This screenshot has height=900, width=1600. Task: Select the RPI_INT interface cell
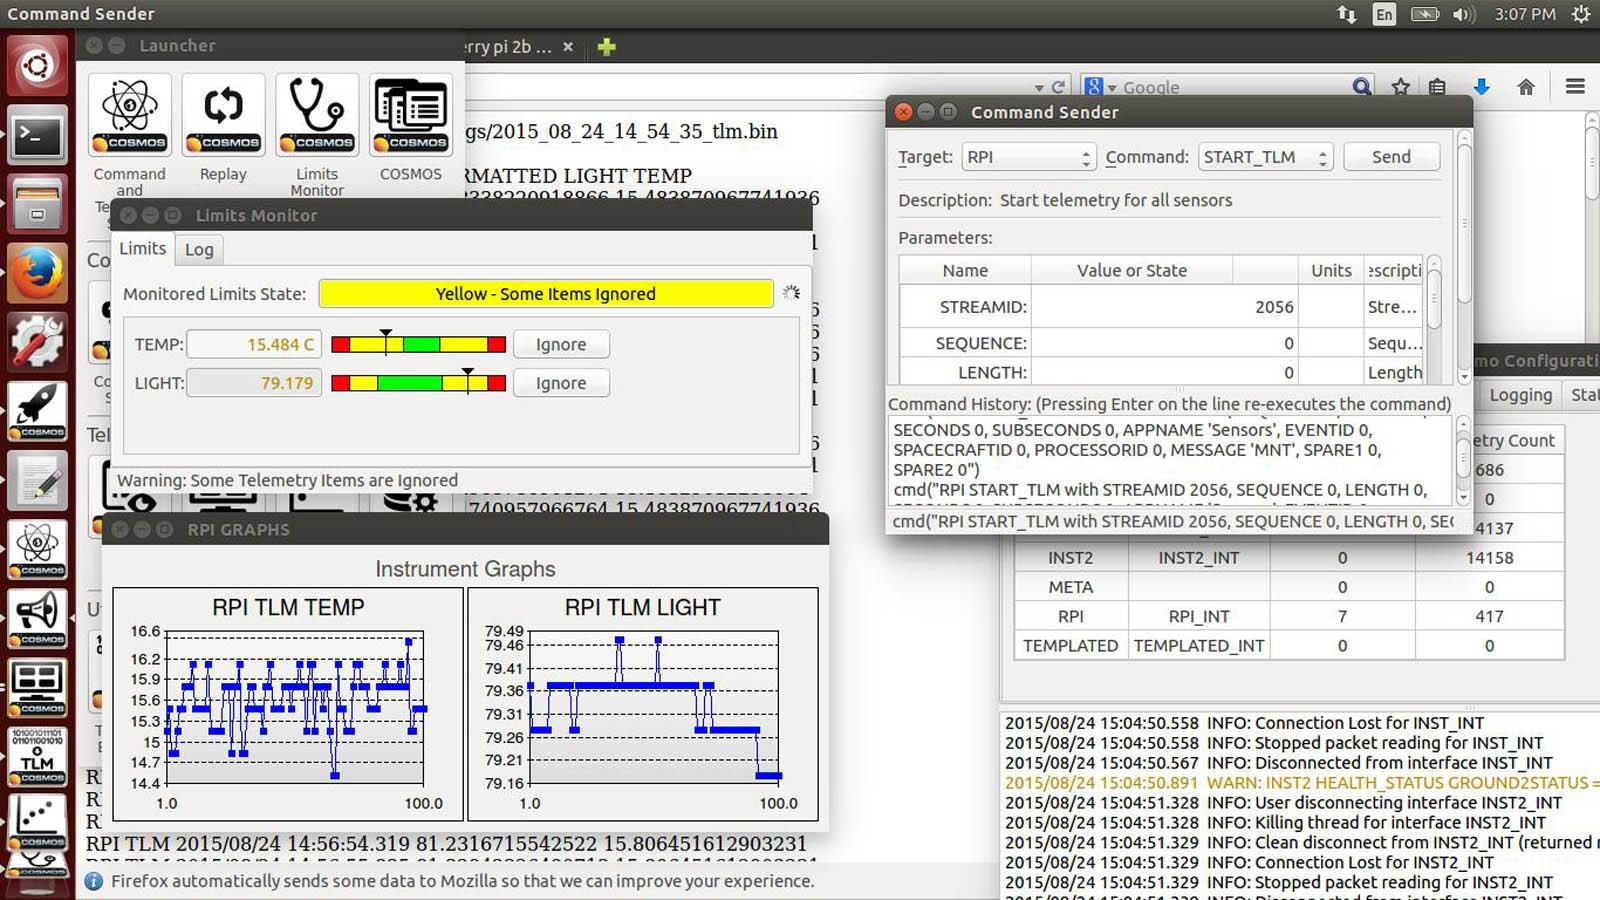click(x=1198, y=616)
